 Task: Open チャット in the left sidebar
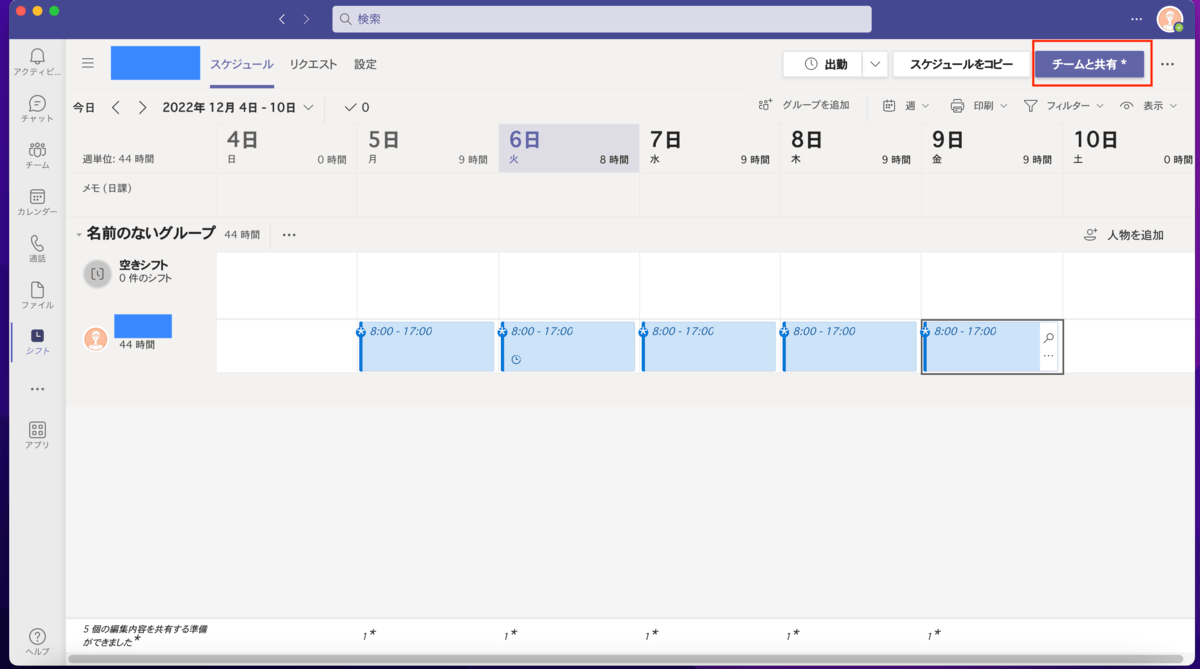(37, 109)
